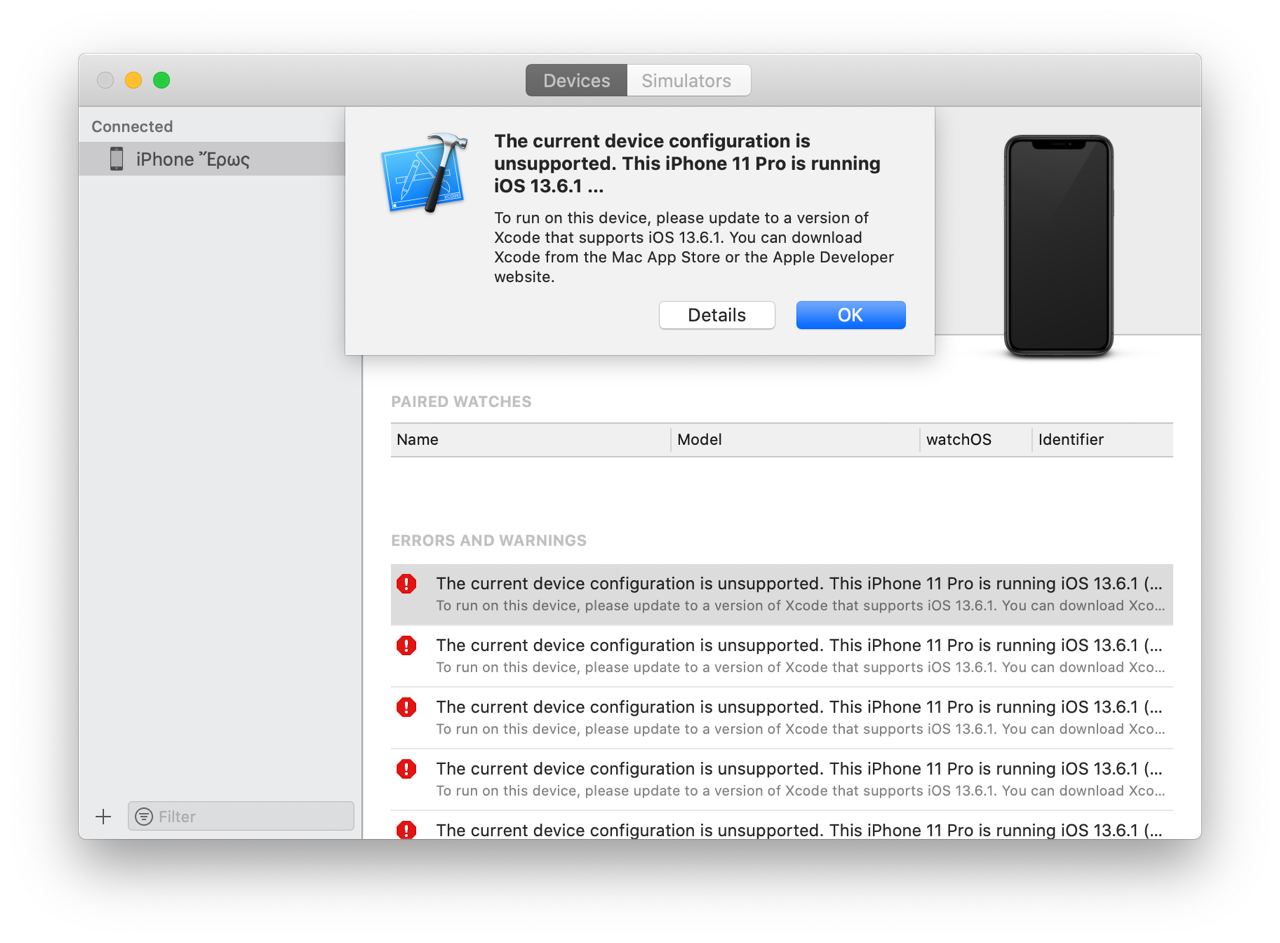Click the filter icon in the filter field
The width and height of the screenshot is (1280, 943).
(x=144, y=816)
